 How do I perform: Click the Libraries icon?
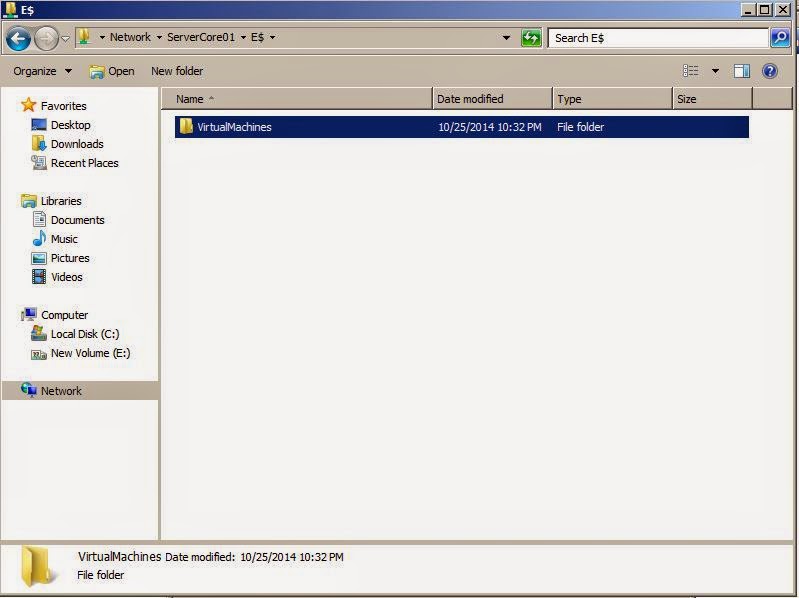pyautogui.click(x=29, y=200)
